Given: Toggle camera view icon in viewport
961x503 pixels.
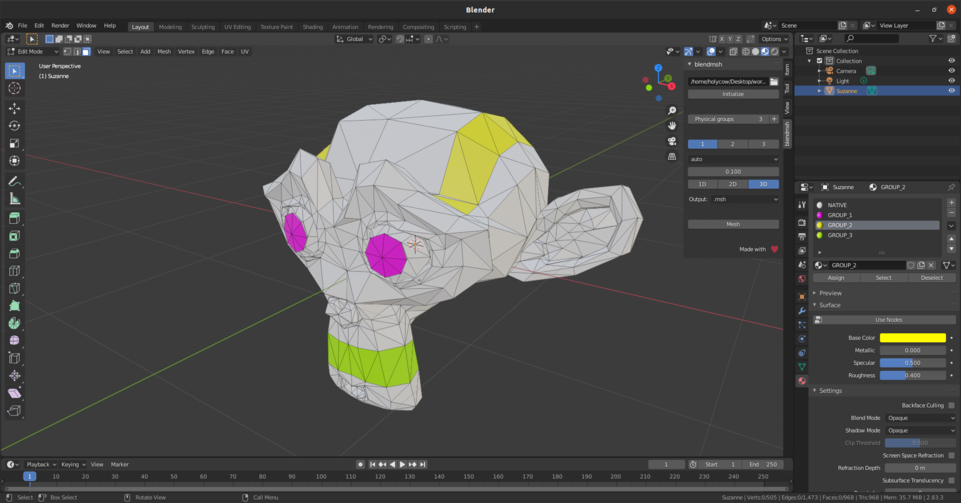Looking at the screenshot, I should (672, 141).
